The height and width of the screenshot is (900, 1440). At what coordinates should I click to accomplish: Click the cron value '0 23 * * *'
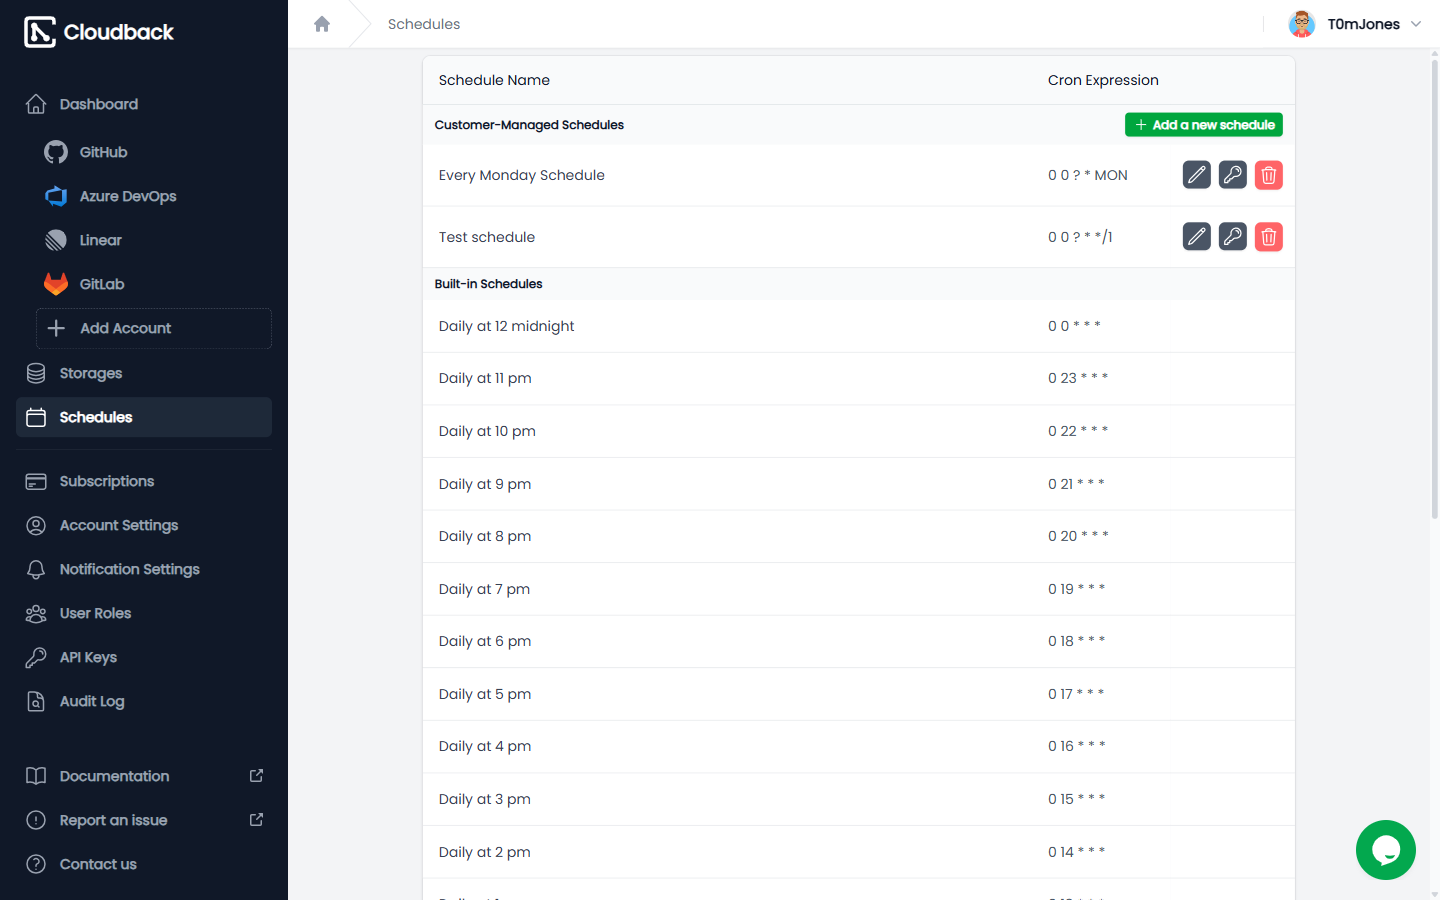point(1078,378)
